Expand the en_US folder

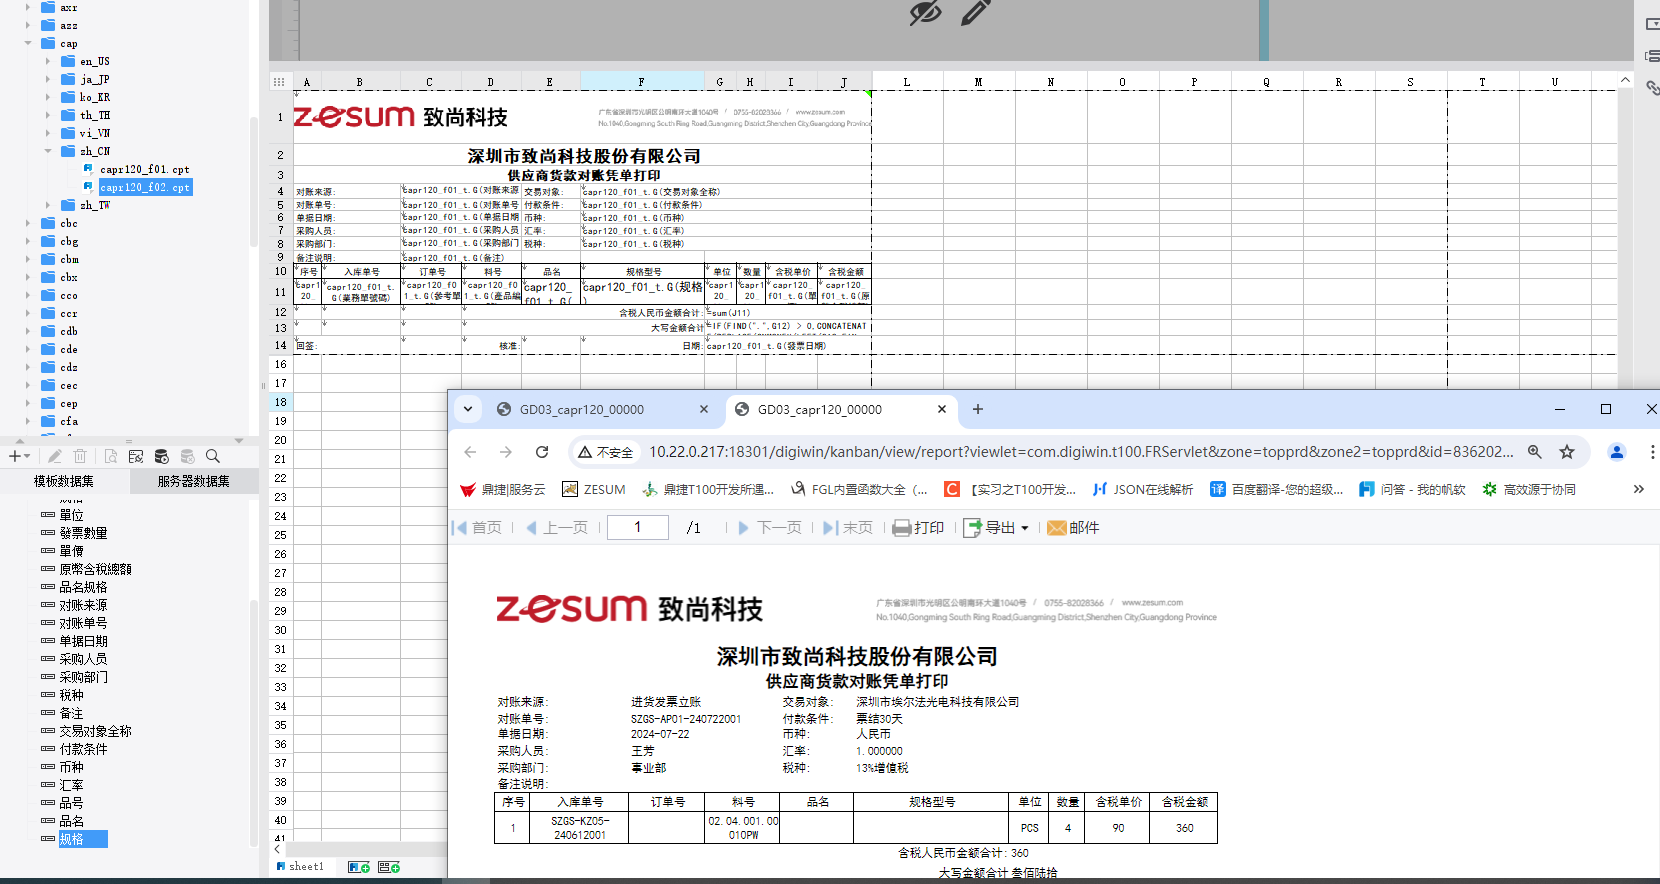(48, 61)
